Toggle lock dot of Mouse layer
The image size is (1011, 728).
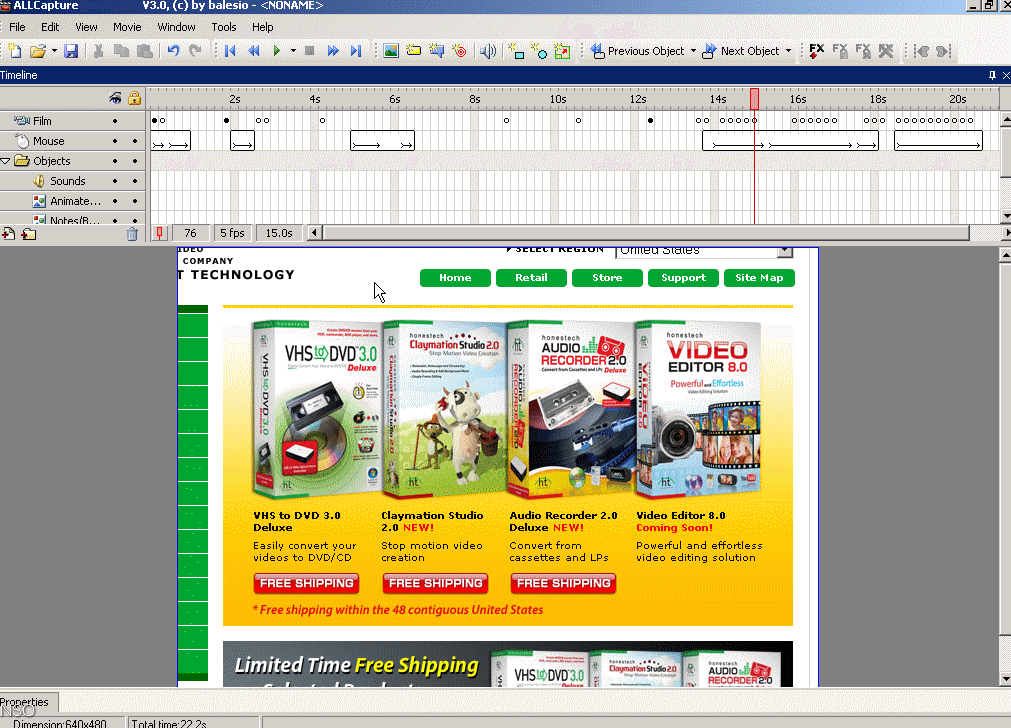click(135, 141)
